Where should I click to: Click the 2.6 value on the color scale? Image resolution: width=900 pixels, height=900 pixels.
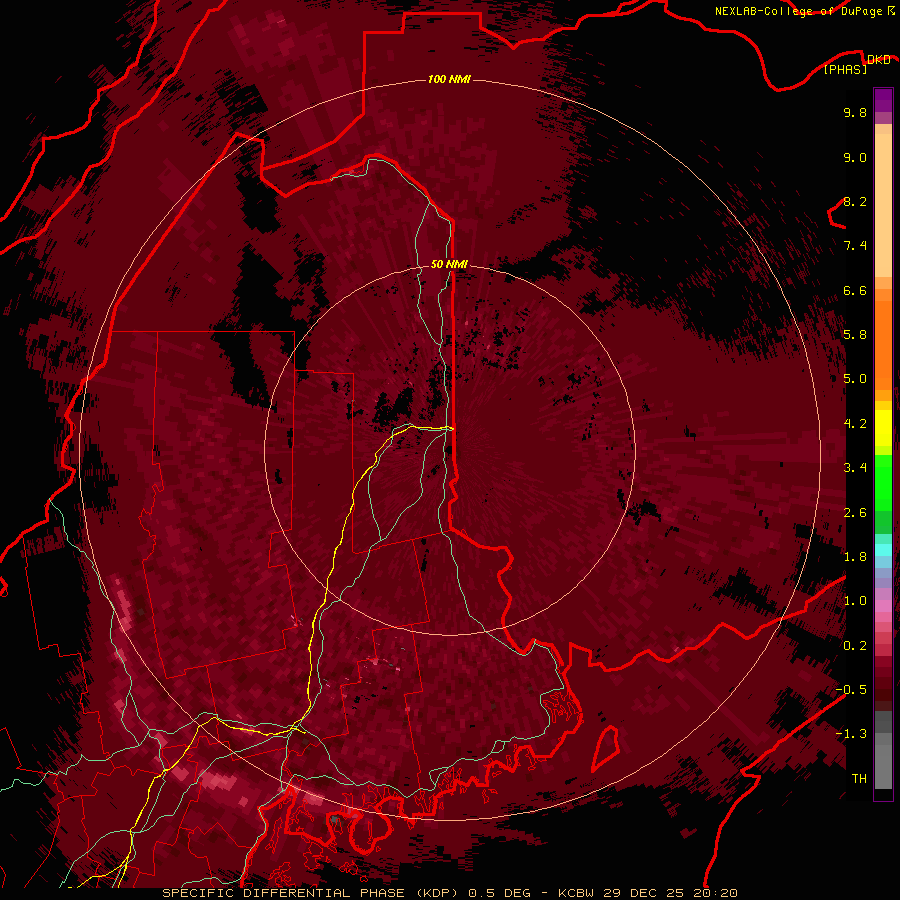(x=855, y=513)
